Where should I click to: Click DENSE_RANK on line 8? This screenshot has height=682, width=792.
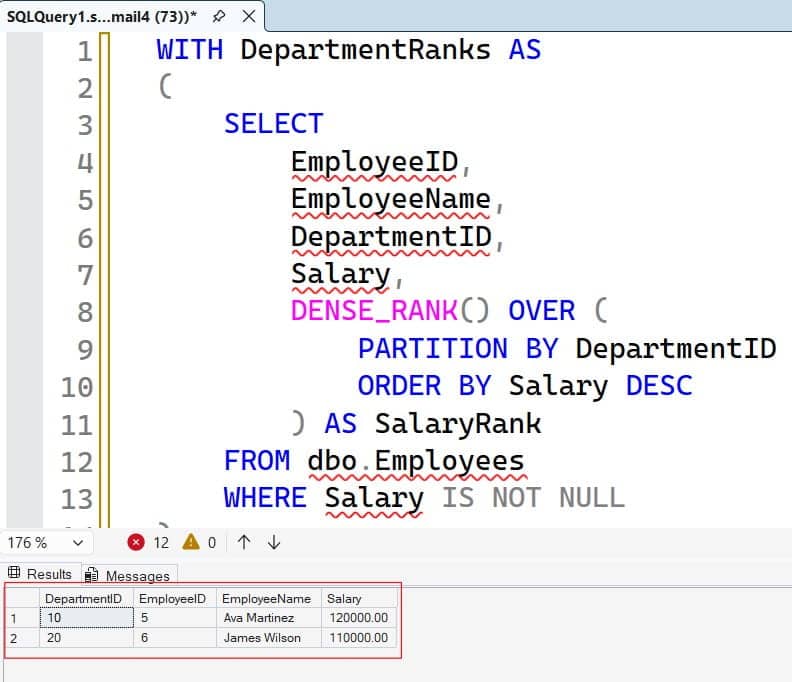(x=374, y=311)
